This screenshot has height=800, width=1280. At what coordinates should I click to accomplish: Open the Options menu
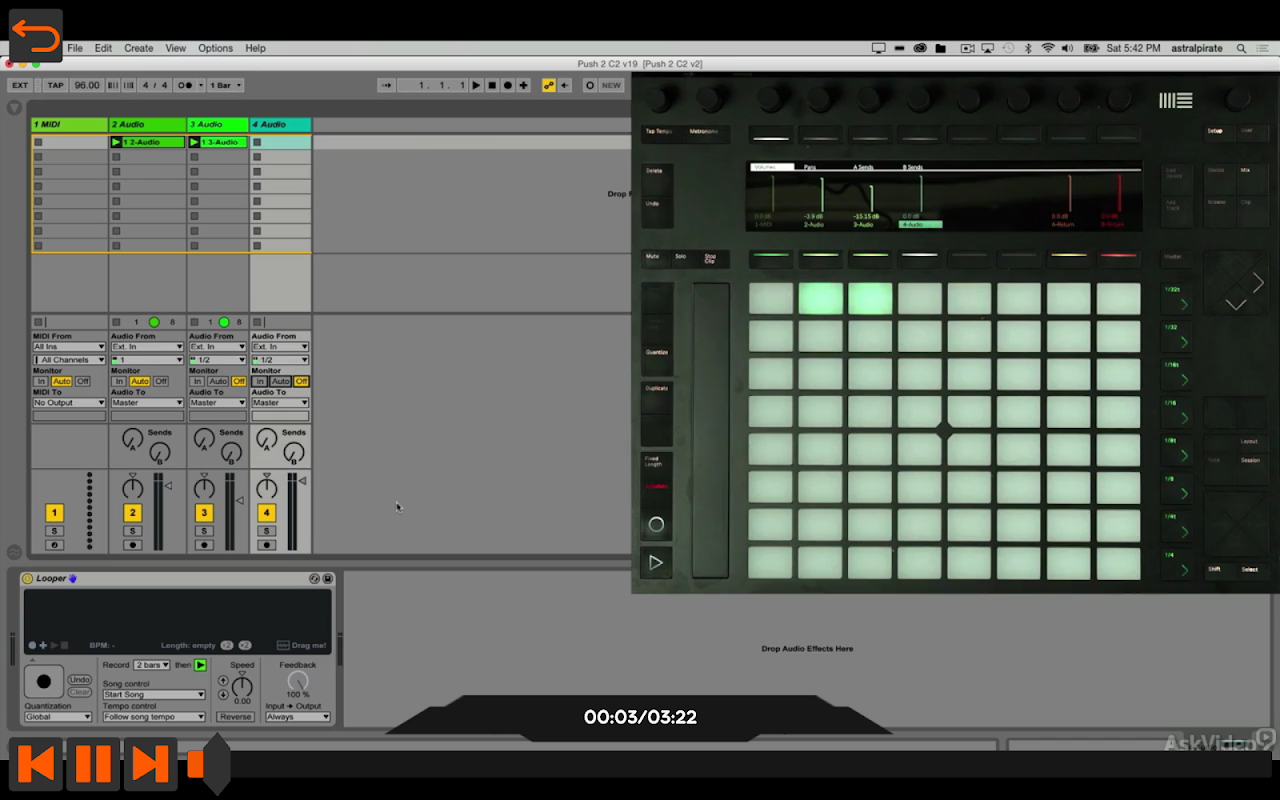pyautogui.click(x=215, y=48)
